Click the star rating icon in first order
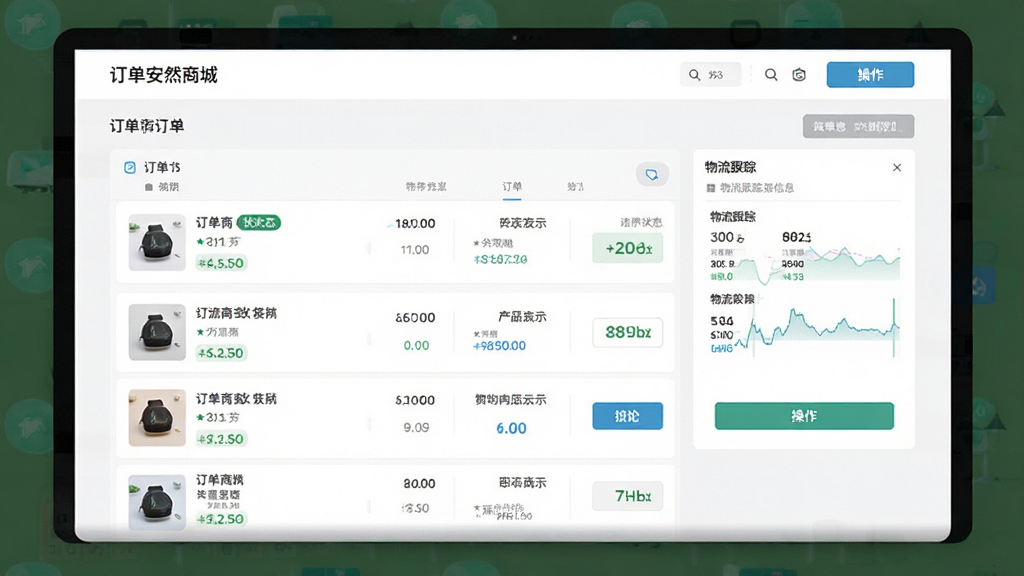This screenshot has width=1024, height=576. (200, 242)
